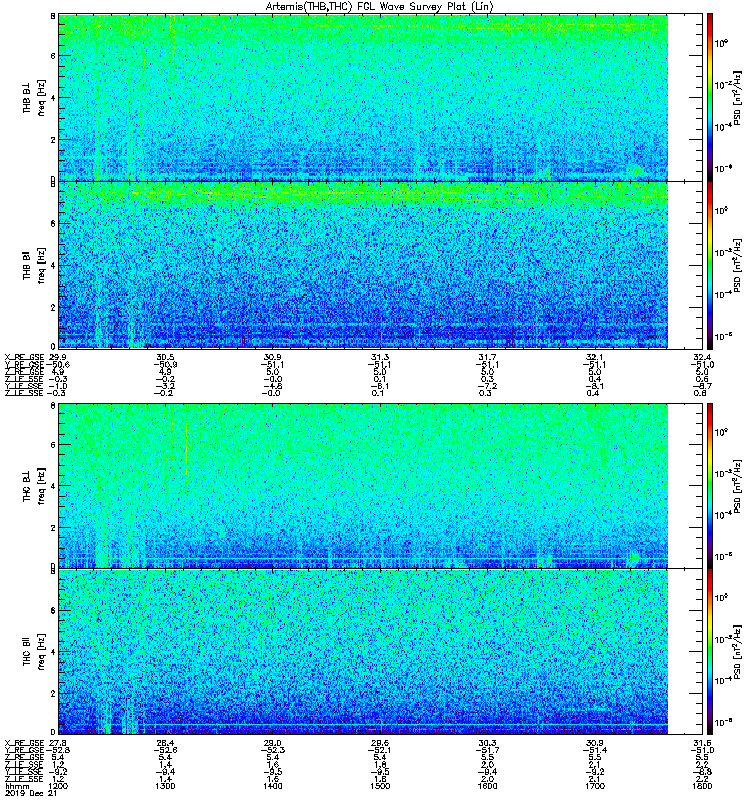Click the THC X_RE_GSE value 28.4
Image resolution: width=750 pixels, height=800 pixels.
pos(165,743)
